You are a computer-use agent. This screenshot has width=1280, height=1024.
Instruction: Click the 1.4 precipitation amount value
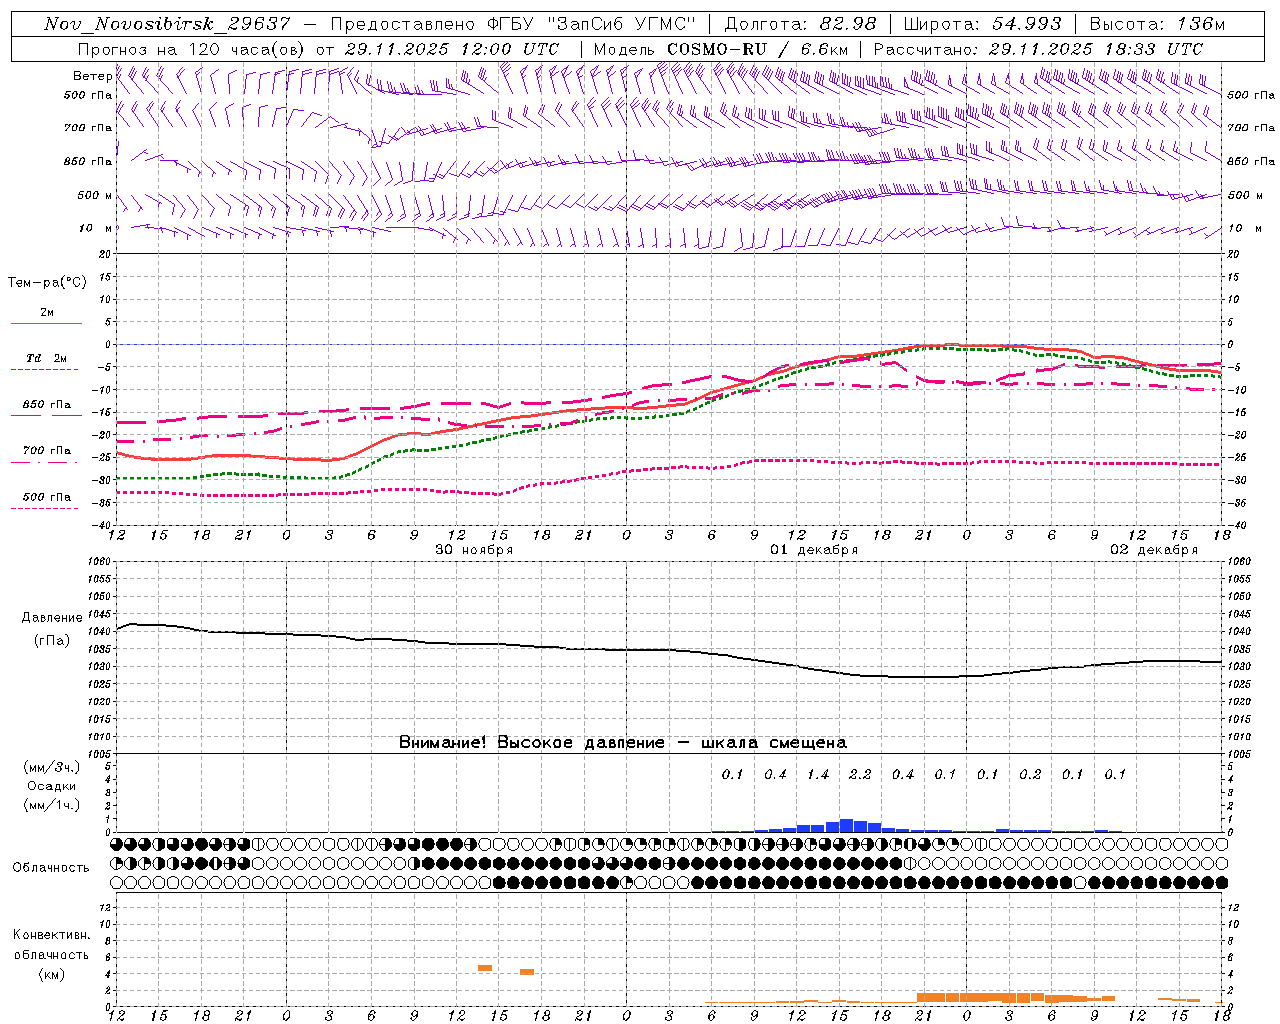[818, 774]
